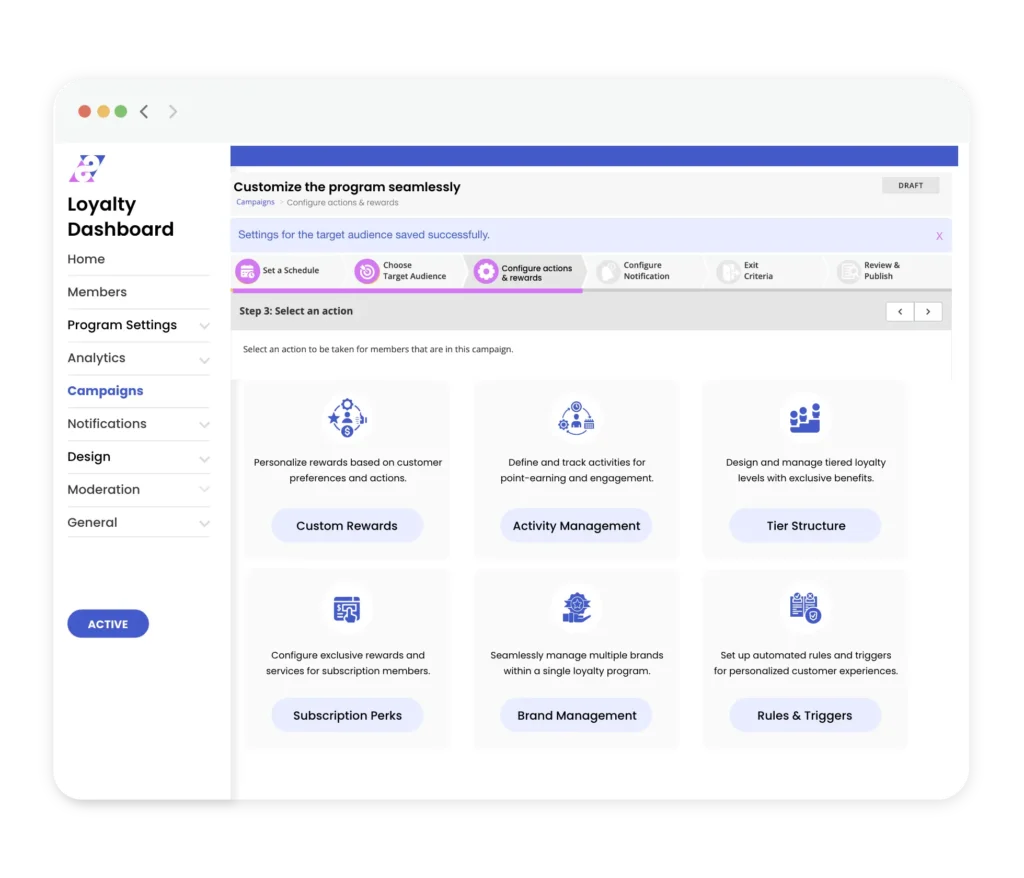Click the Rules & Triggers clipboard icon
The height and width of the screenshot is (878, 1024).
click(805, 608)
